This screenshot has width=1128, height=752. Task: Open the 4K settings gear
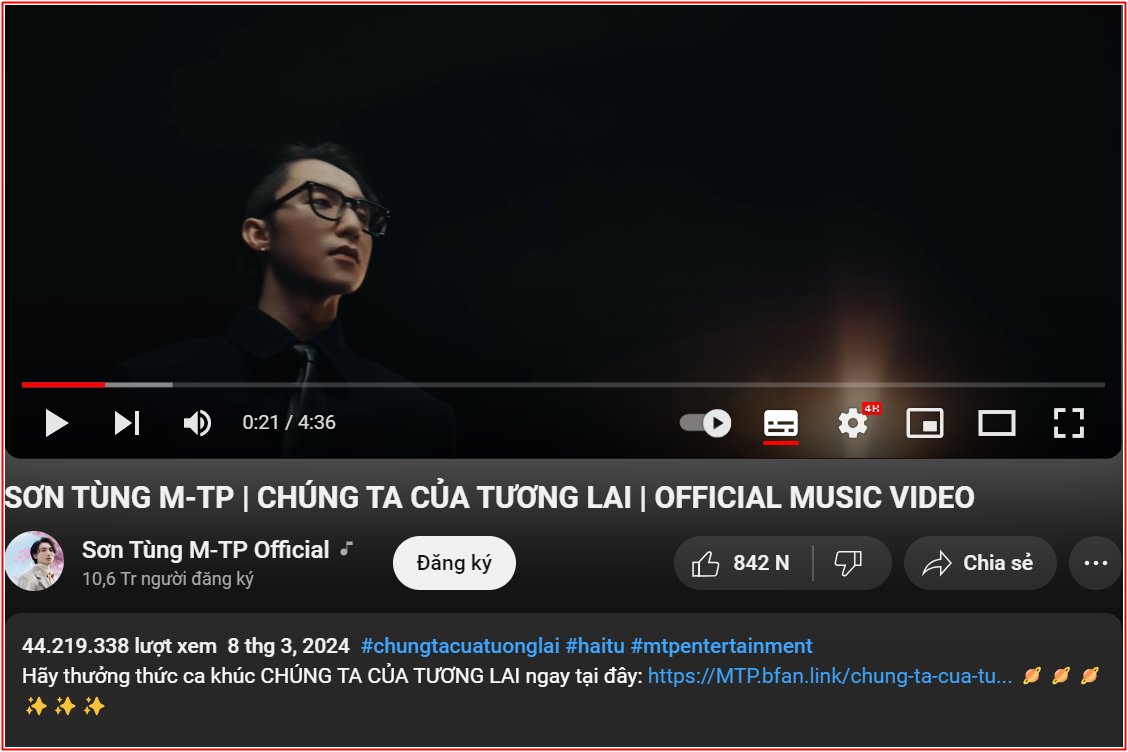853,423
